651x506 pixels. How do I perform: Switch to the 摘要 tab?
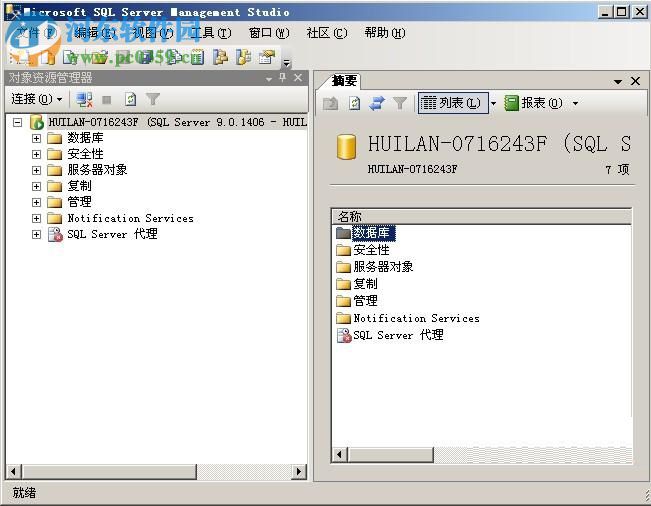[344, 81]
